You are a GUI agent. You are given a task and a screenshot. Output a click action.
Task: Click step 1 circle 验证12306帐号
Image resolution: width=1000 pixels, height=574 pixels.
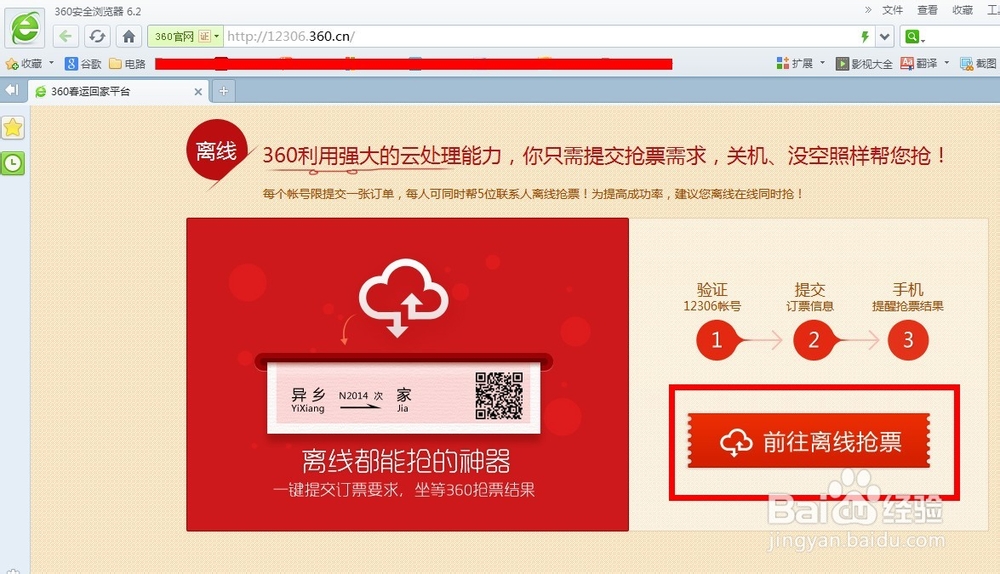[716, 340]
